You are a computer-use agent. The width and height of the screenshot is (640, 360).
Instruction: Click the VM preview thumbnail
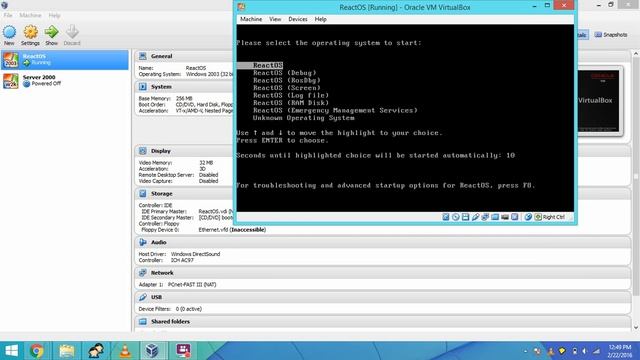599,100
